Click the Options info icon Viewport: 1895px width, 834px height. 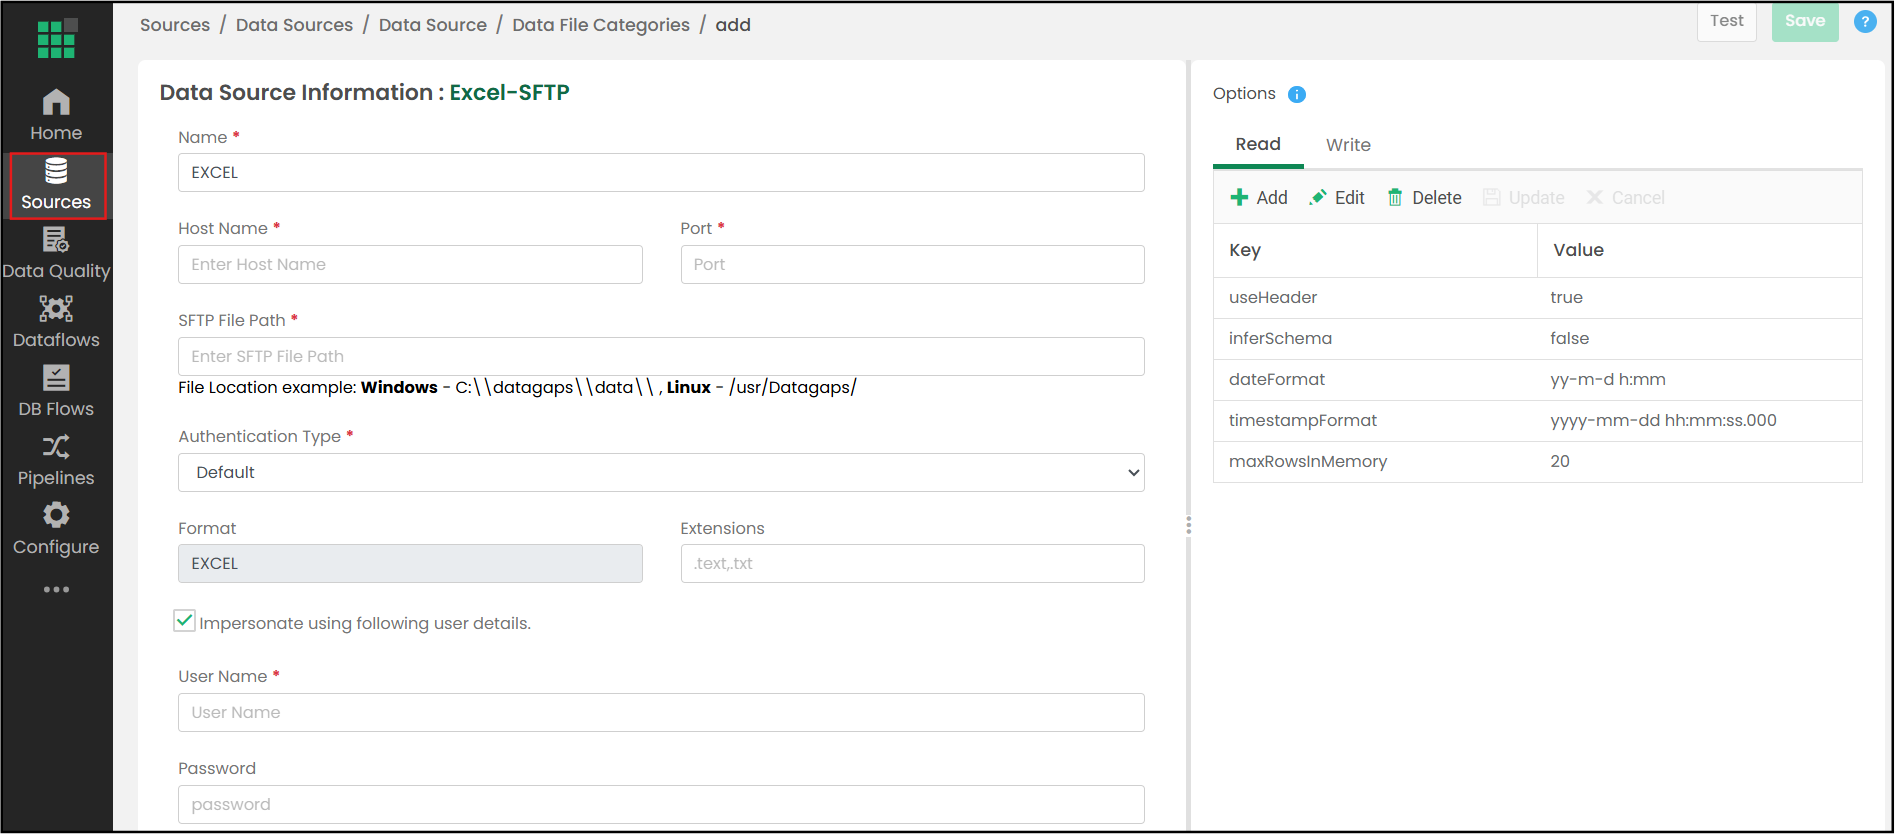pos(1297,94)
